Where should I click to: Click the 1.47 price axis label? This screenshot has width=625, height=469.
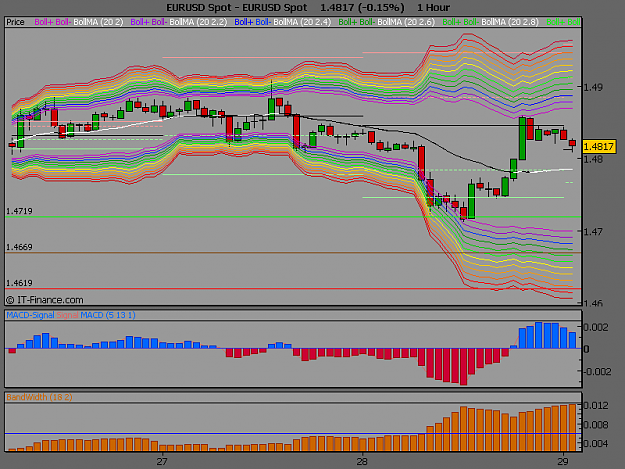tap(593, 232)
